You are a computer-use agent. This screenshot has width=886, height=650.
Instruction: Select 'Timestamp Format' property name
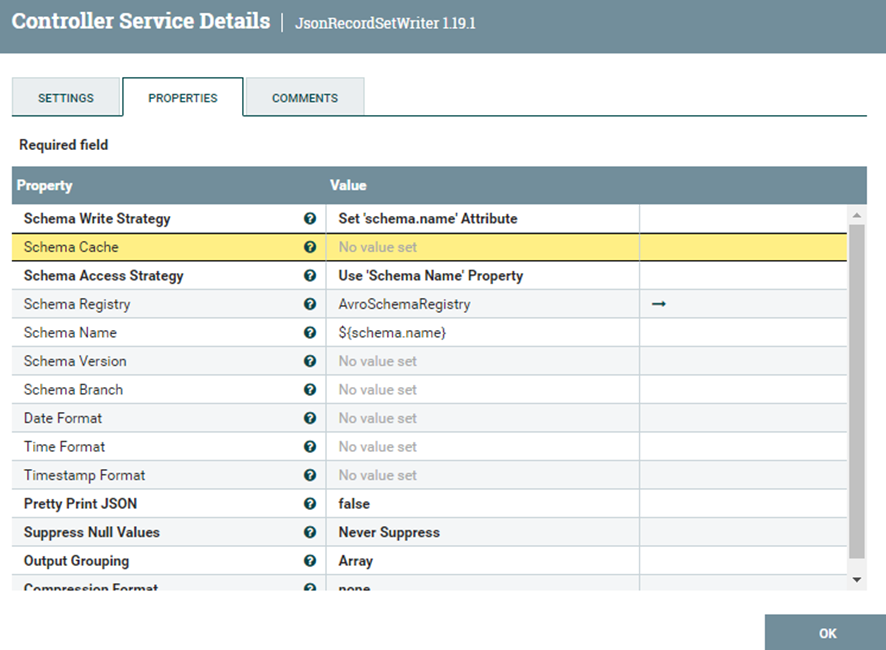[84, 475]
